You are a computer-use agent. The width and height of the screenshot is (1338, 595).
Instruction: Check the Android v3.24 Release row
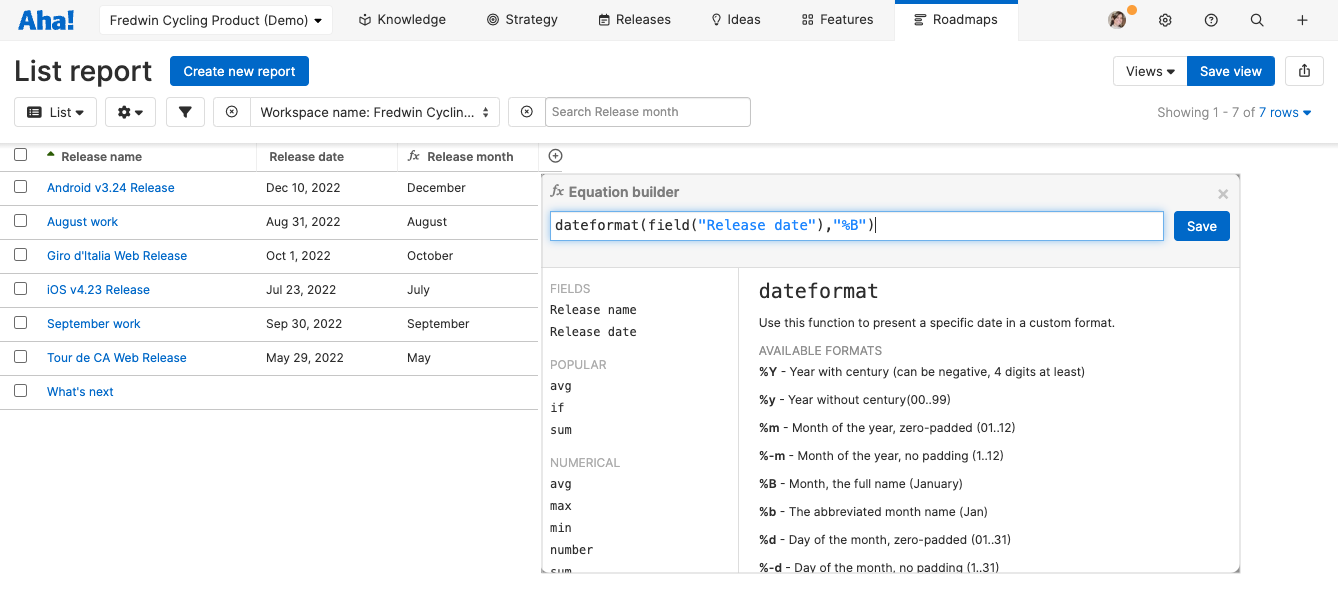21,187
